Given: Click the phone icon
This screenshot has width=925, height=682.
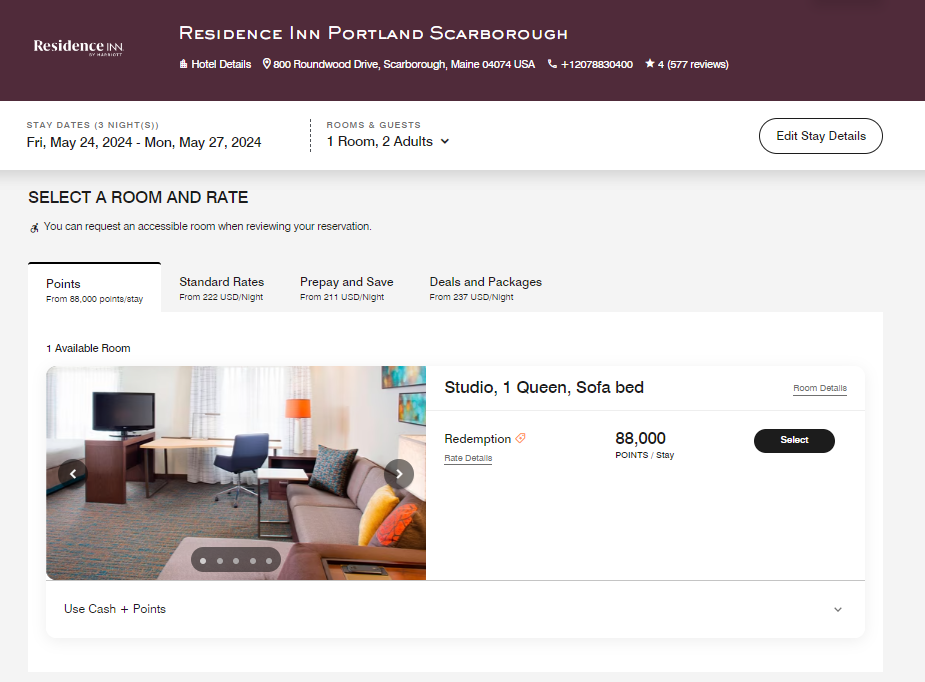Looking at the screenshot, I should [552, 64].
